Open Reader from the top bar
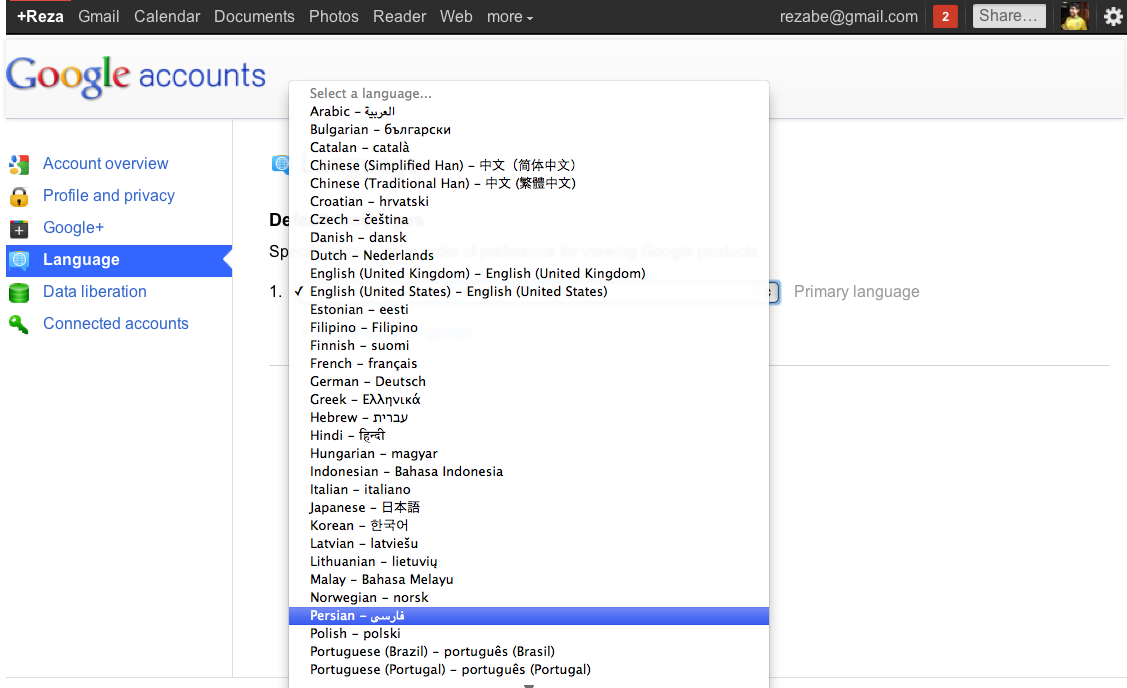Viewport: 1127px width, 688px height. (x=400, y=17)
